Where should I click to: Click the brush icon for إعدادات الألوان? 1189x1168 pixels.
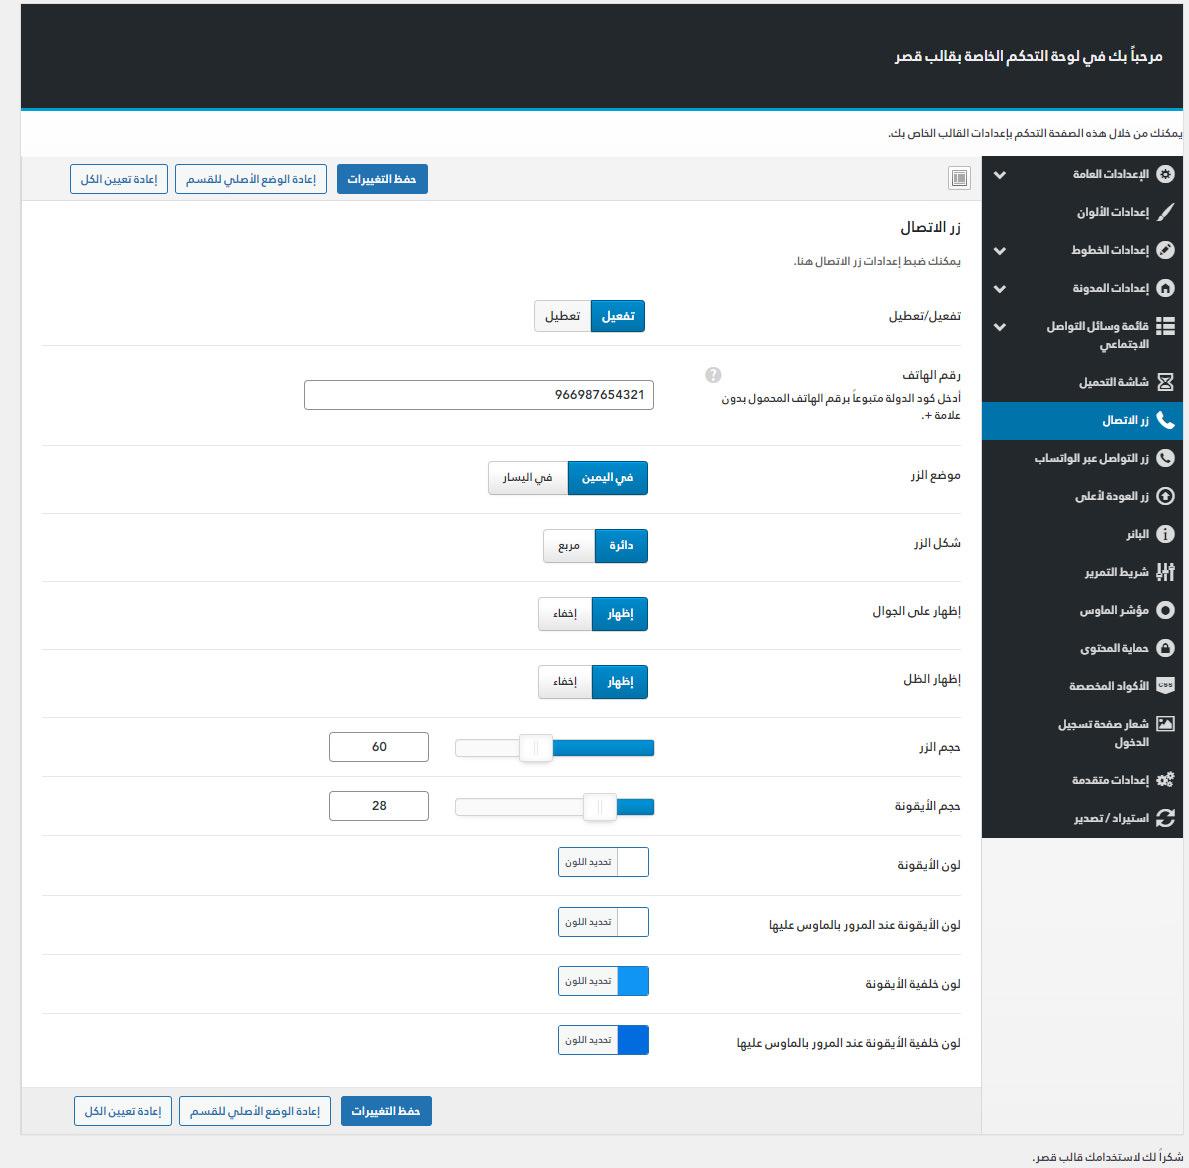click(x=1165, y=212)
